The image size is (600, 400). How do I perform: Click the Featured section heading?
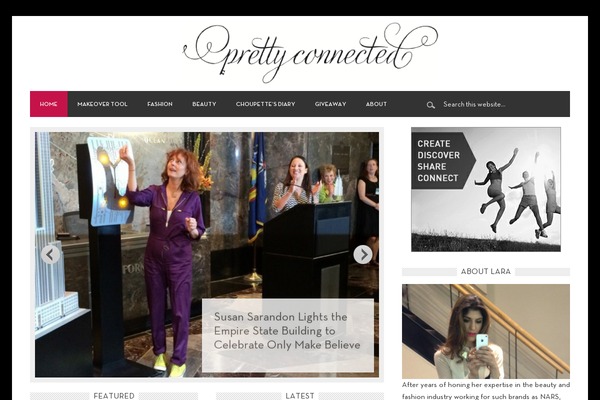click(x=114, y=396)
